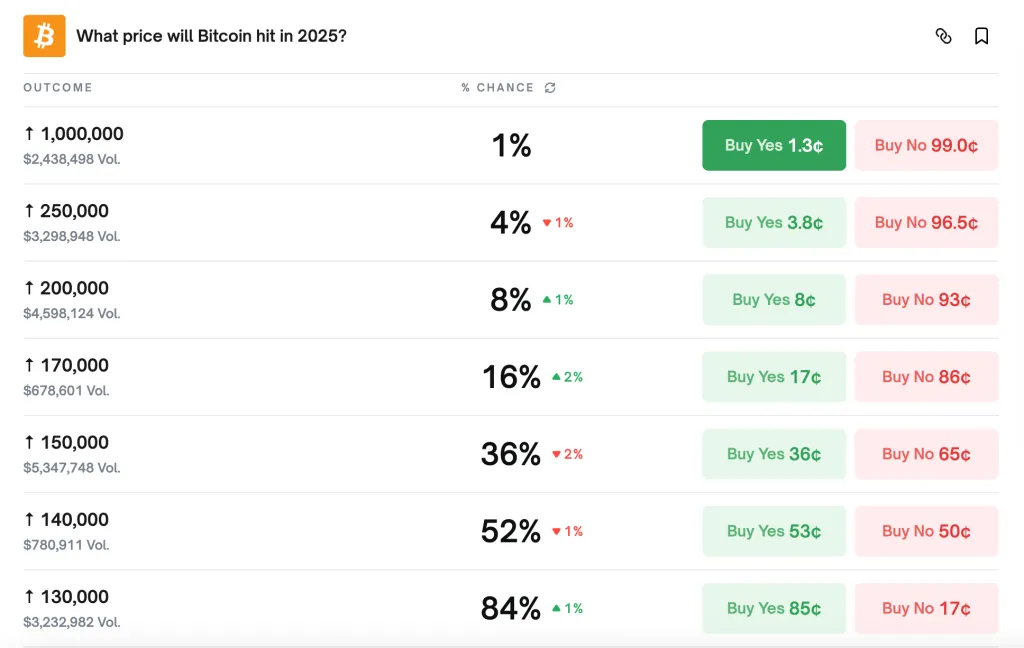Image resolution: width=1024 pixels, height=648 pixels.
Task: Select Buy Yes 17¢ for 170,000
Action: click(x=774, y=377)
